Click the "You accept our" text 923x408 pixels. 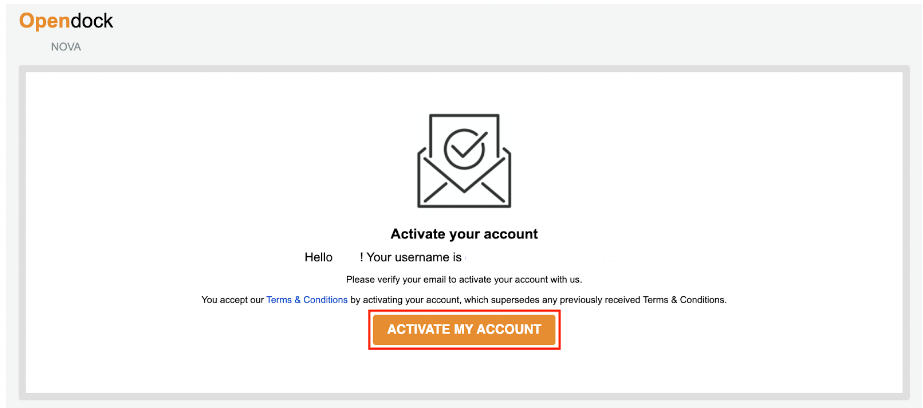coord(232,300)
